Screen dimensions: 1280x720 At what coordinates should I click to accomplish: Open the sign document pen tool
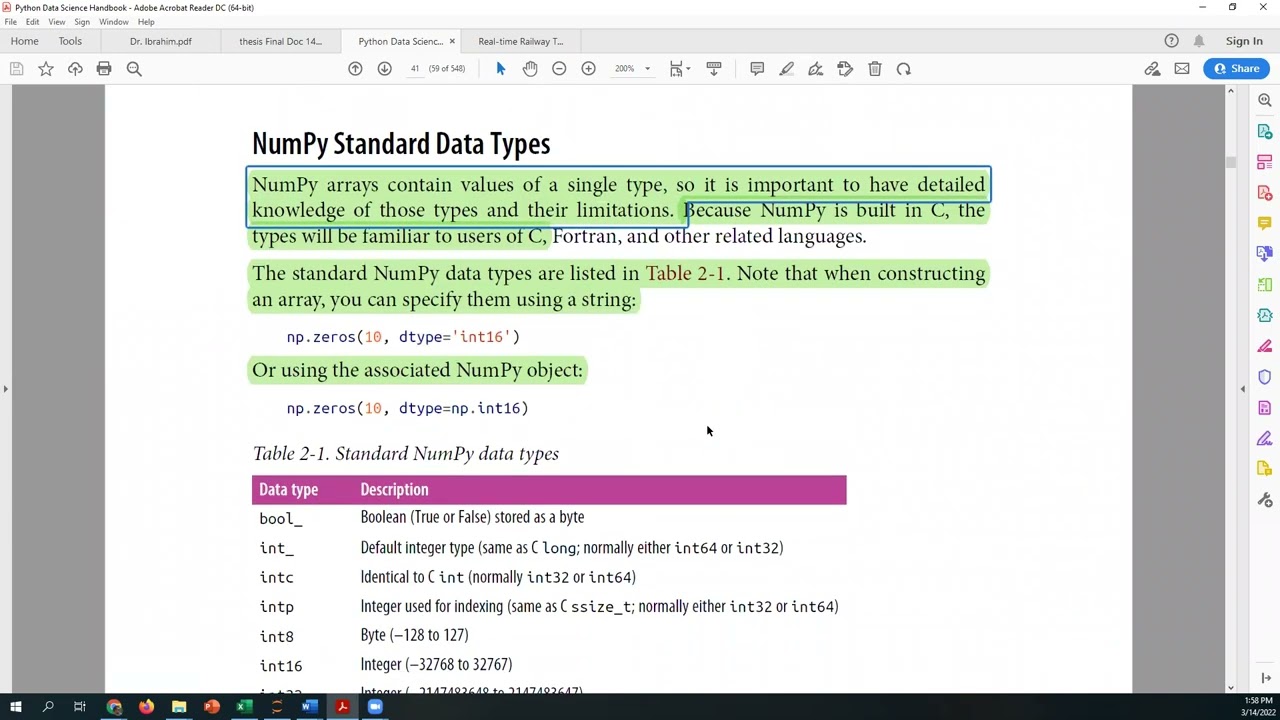point(816,69)
